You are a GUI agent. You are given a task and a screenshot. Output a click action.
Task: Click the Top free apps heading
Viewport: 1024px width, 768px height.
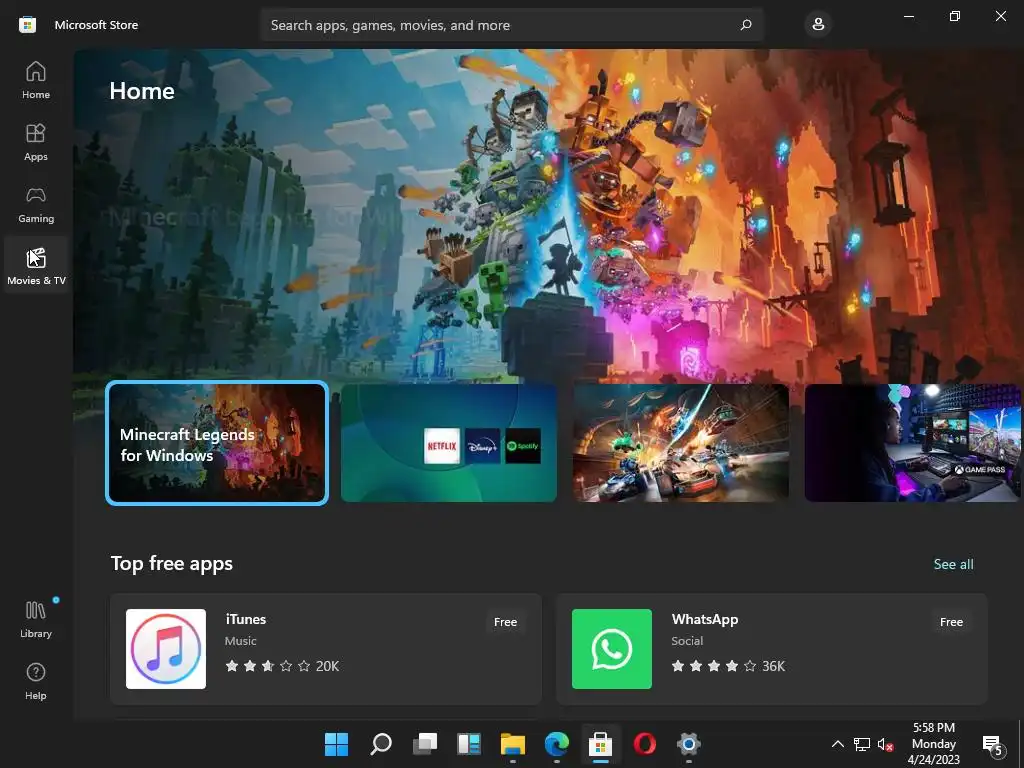172,564
